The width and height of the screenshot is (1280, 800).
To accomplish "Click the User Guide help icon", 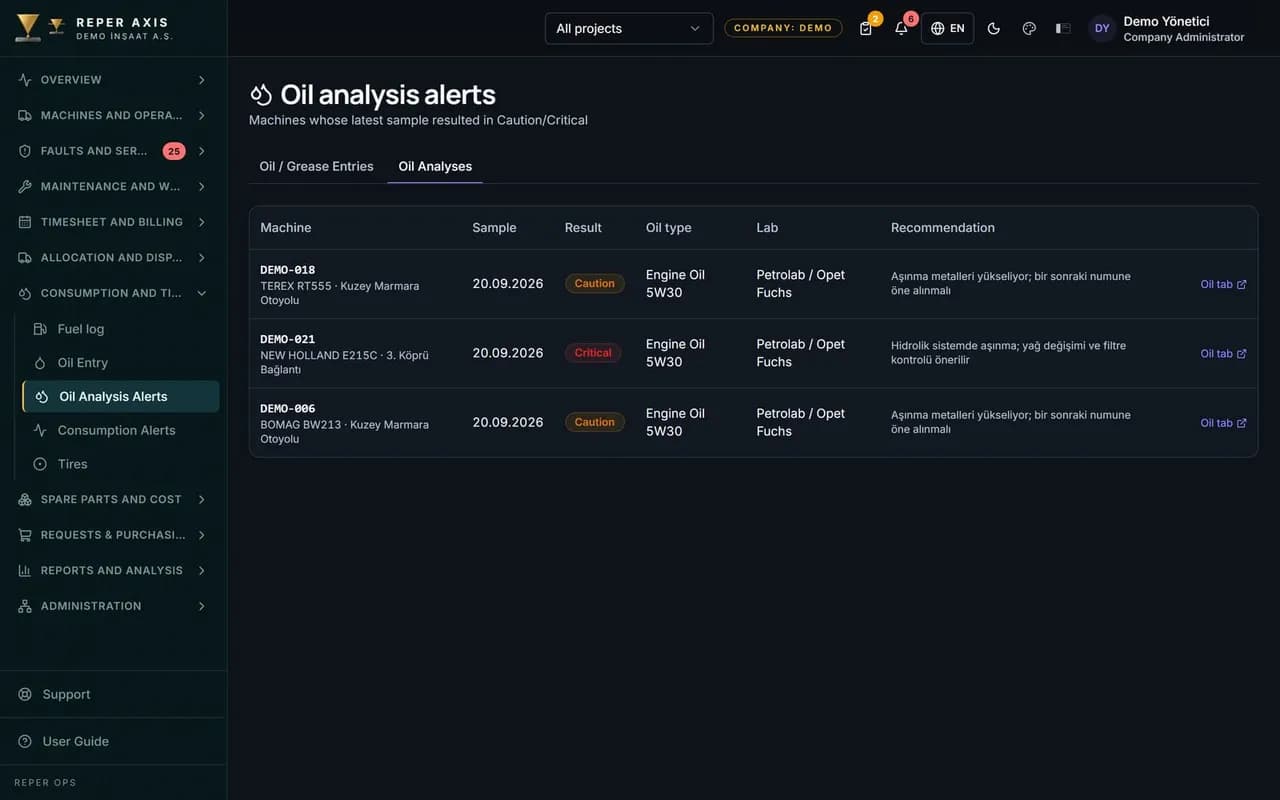I will point(25,741).
